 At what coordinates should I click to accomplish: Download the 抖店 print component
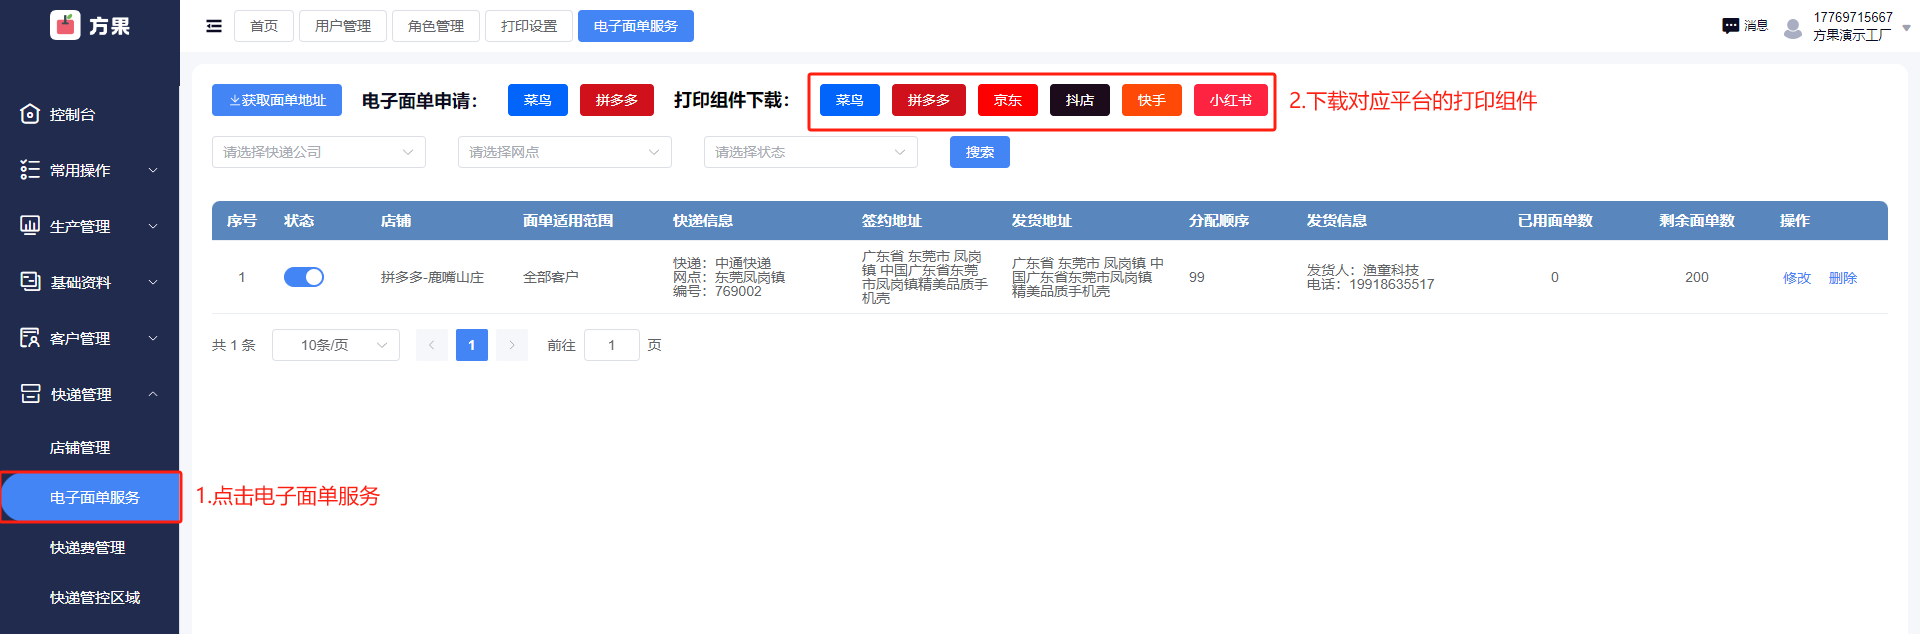coord(1080,100)
